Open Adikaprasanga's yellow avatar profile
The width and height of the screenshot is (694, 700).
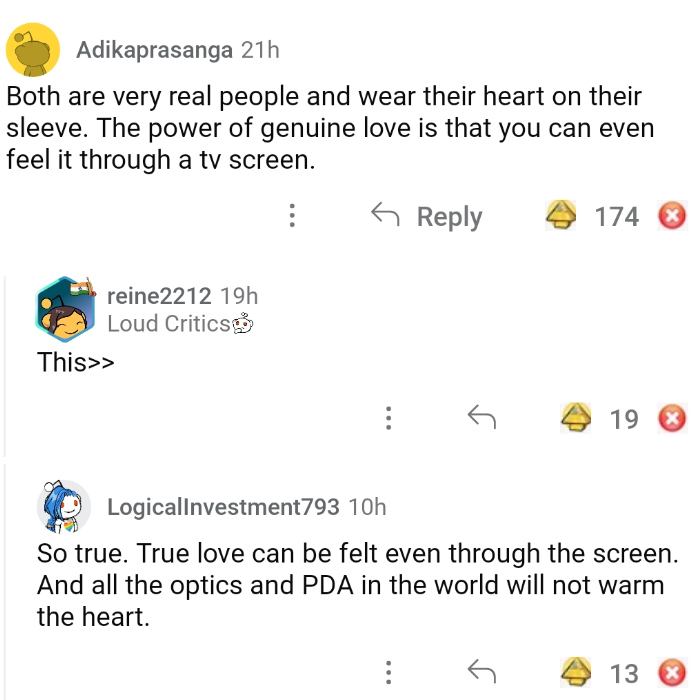pos(34,49)
